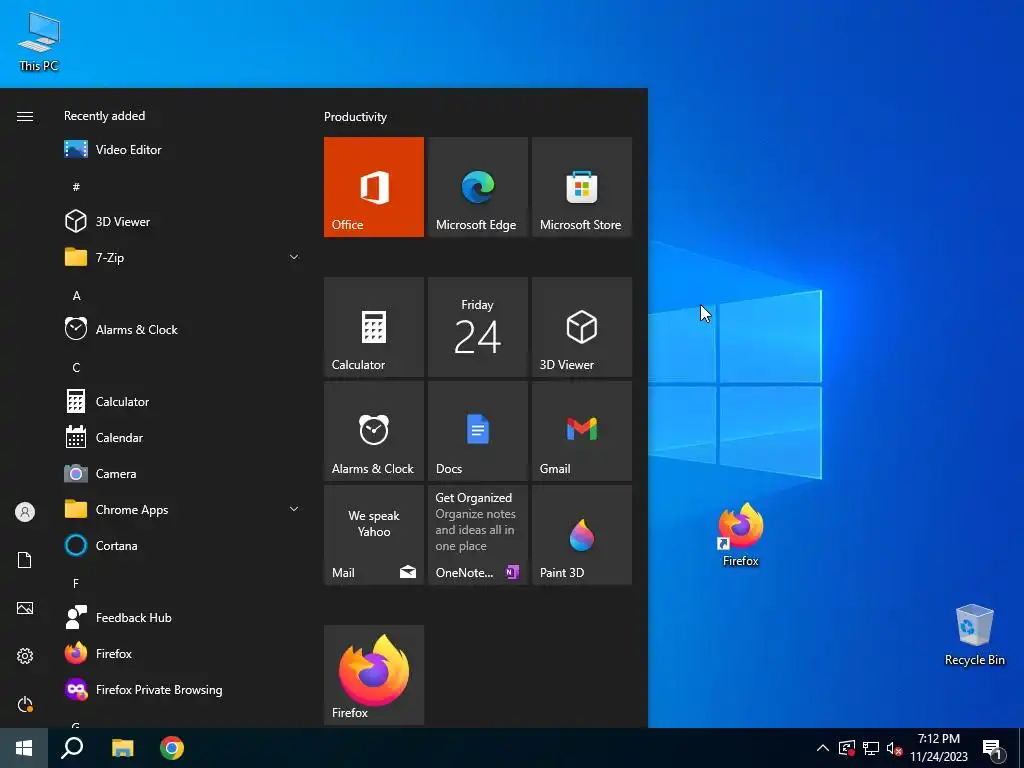Open Video Editor from the app list
Screen dimensions: 1024x768
[183, 150]
